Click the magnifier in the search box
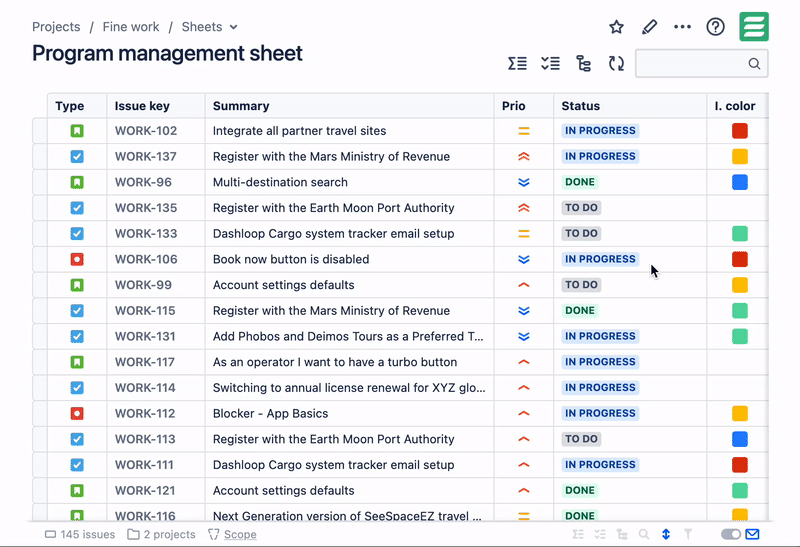This screenshot has width=800, height=547. coord(754,64)
